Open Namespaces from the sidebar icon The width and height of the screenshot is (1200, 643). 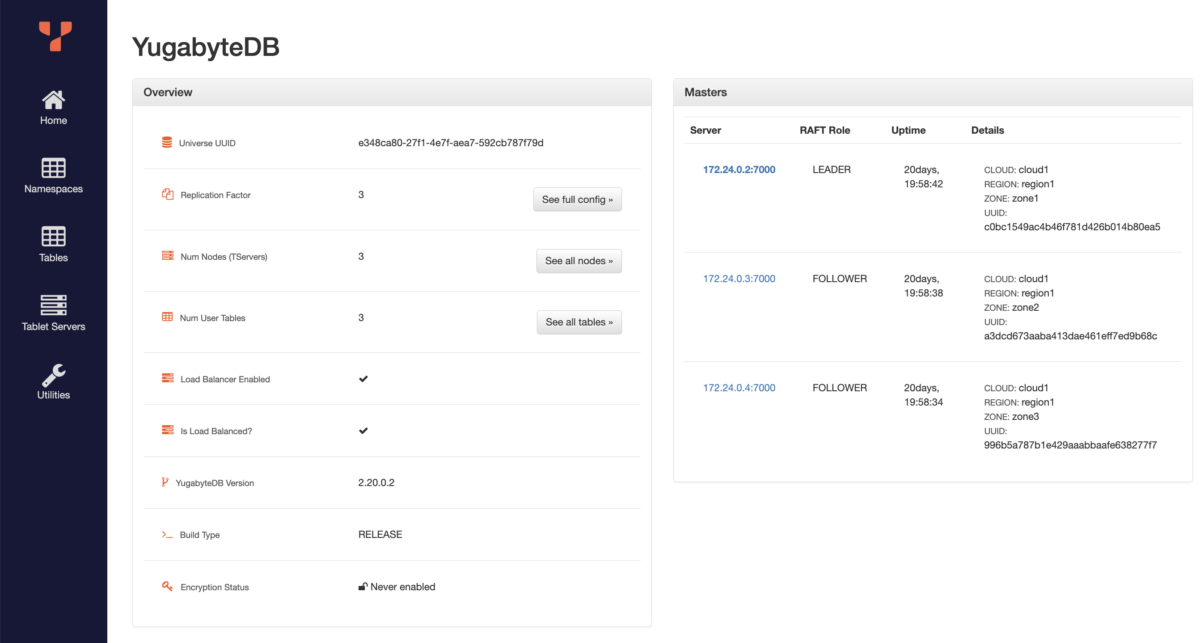click(52, 166)
